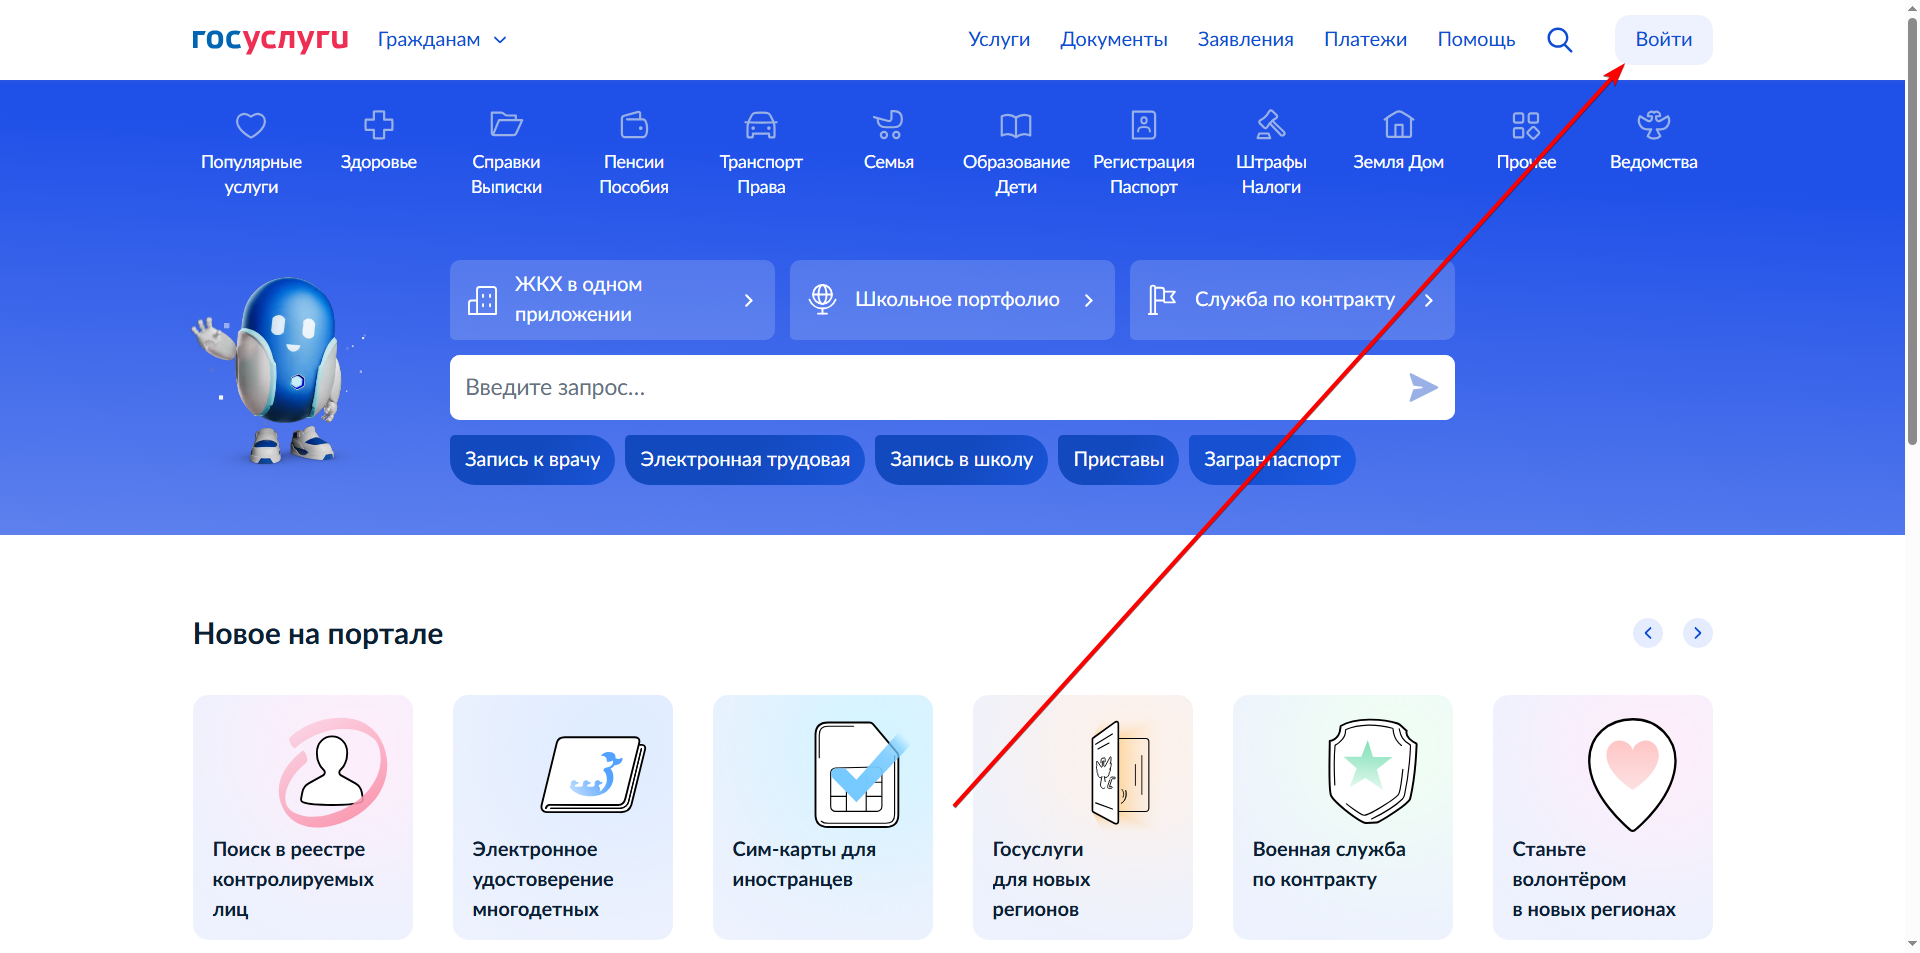This screenshot has width=1920, height=953.
Task: Select the Электронная трудовая chip
Action: coord(745,460)
